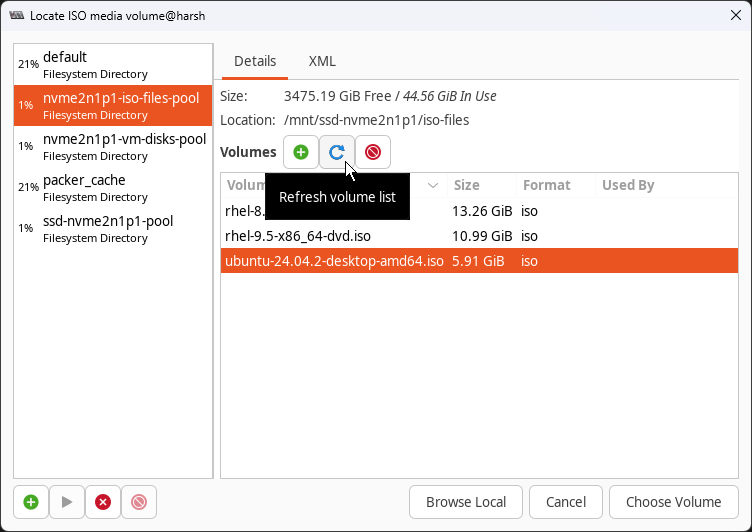This screenshot has width=752, height=532.
Task: Start the selected pool with play icon
Action: click(x=67, y=502)
